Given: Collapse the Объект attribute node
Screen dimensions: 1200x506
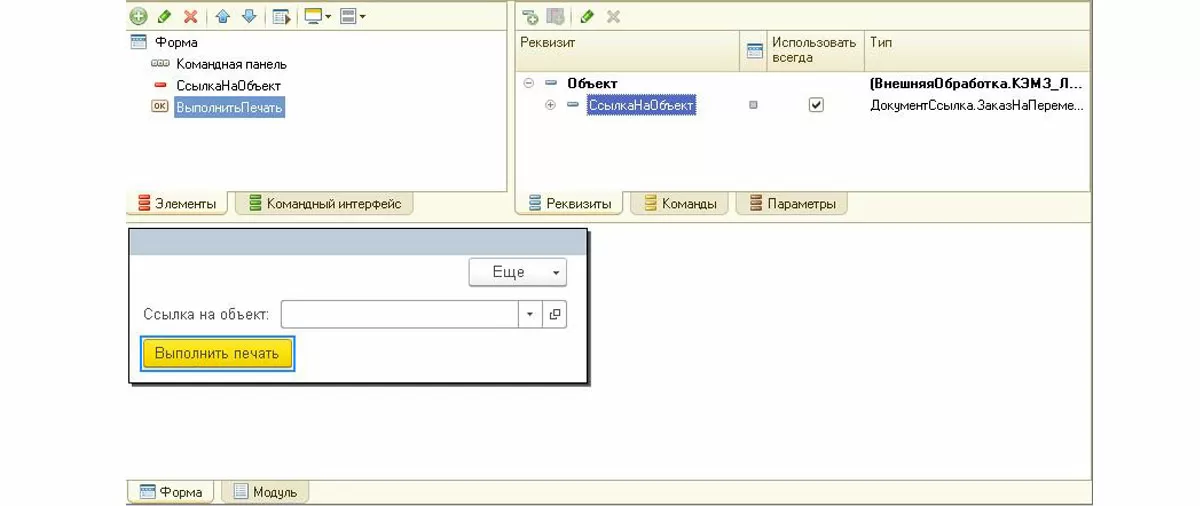Looking at the screenshot, I should click(529, 83).
